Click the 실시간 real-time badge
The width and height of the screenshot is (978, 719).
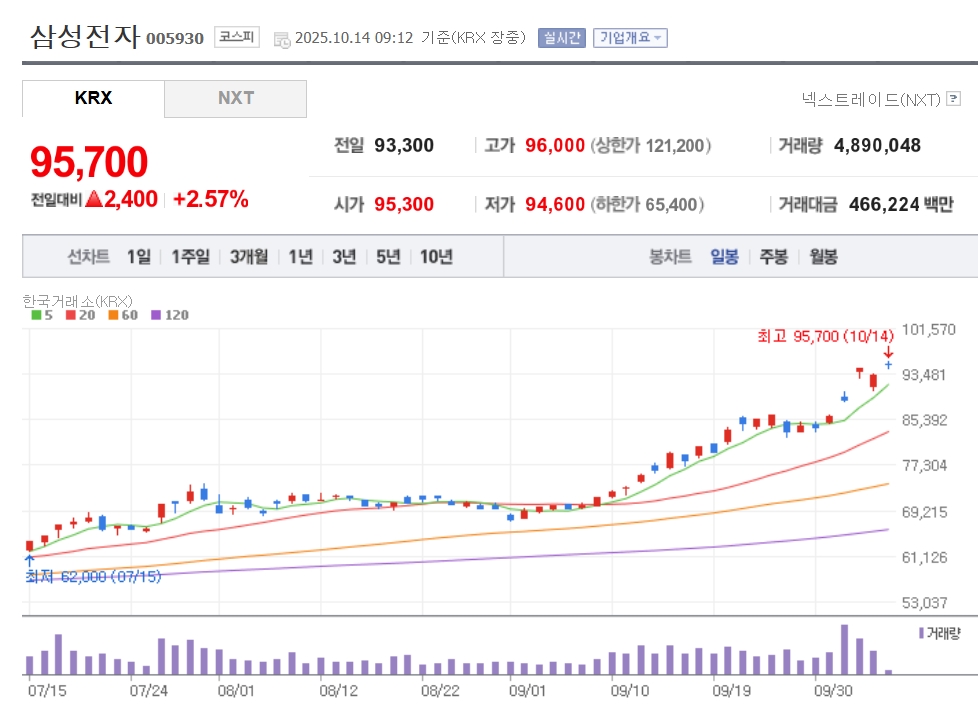point(562,38)
